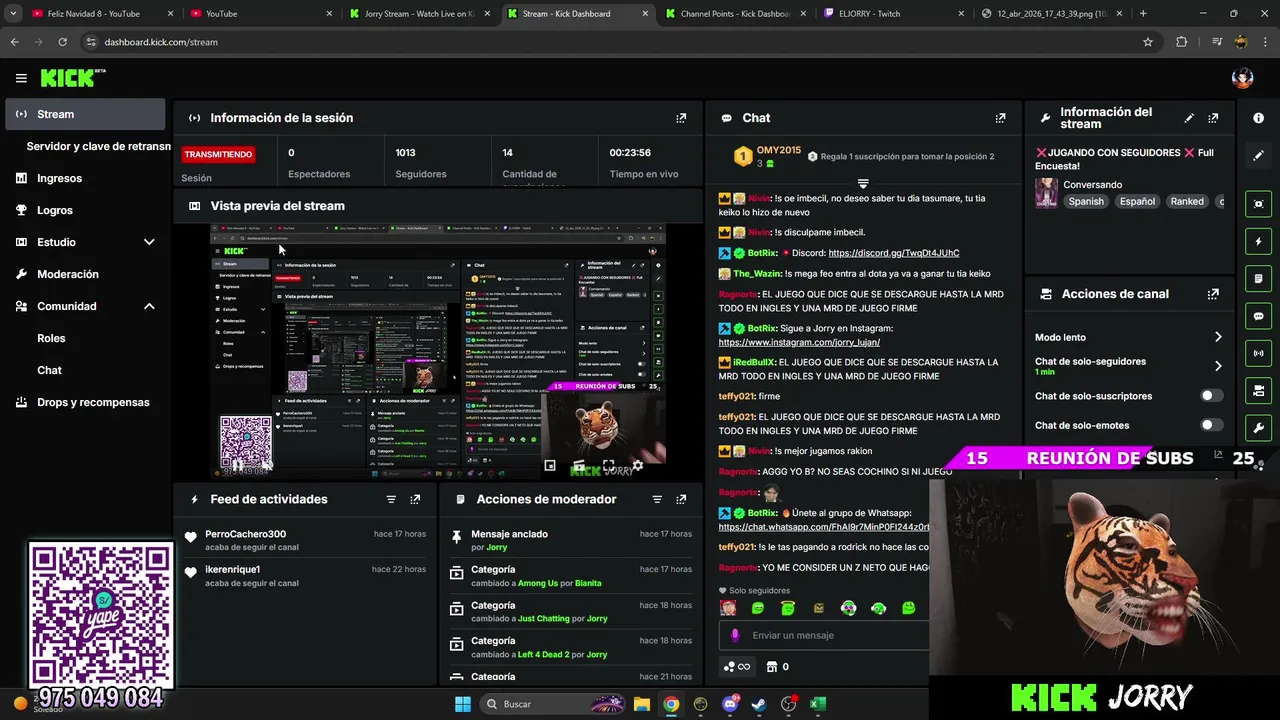Open filter options for Feed de actividades

[x=391, y=499]
